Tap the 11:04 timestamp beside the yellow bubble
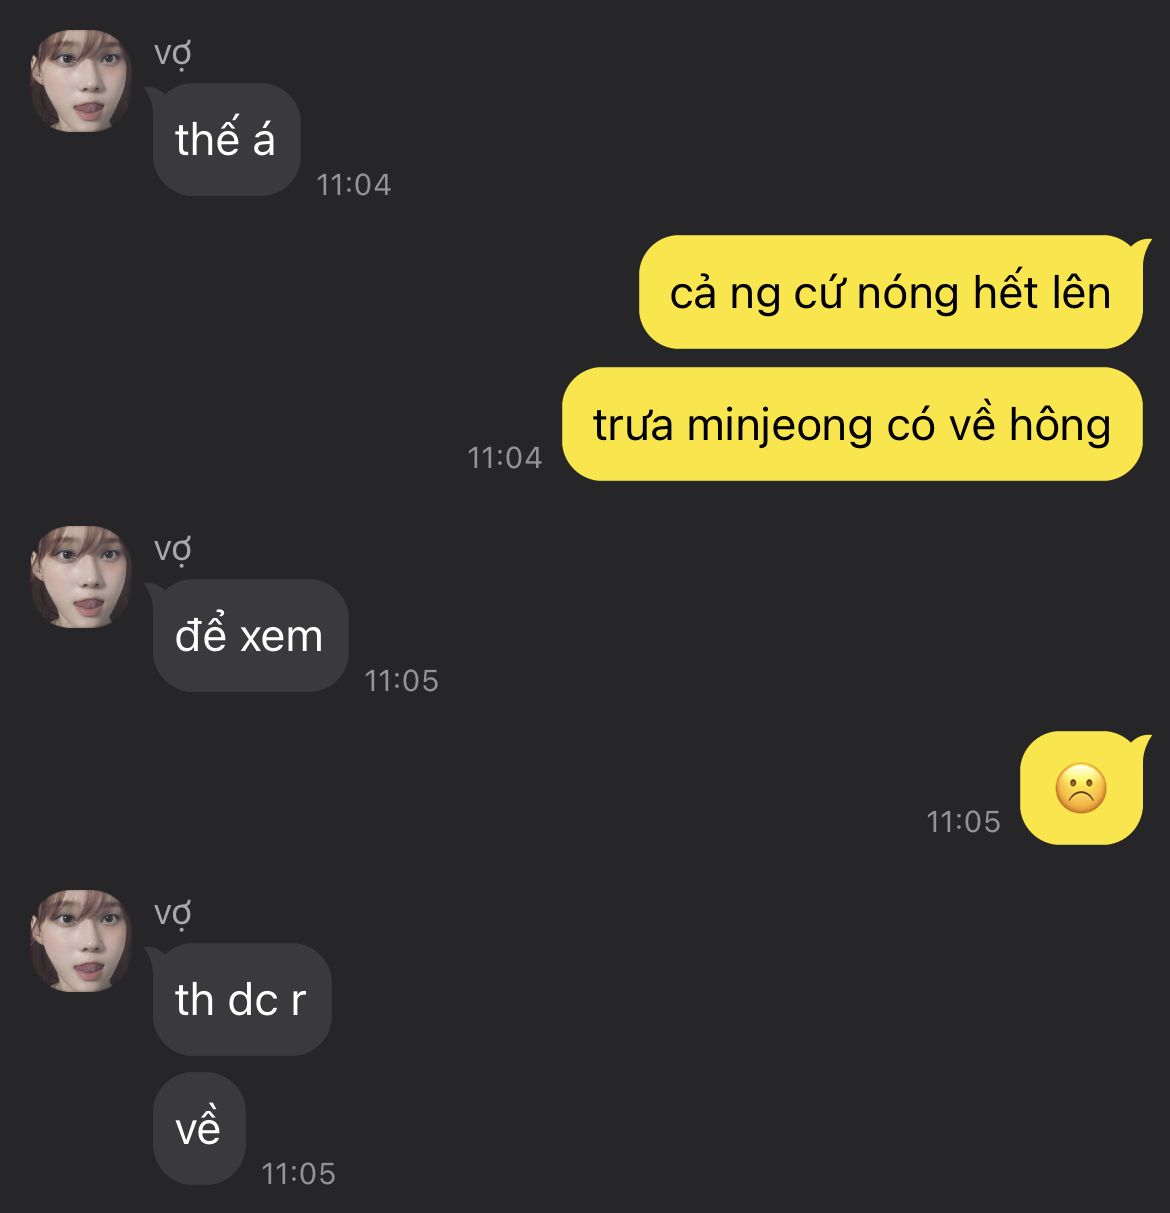This screenshot has height=1213, width=1170. (x=505, y=457)
